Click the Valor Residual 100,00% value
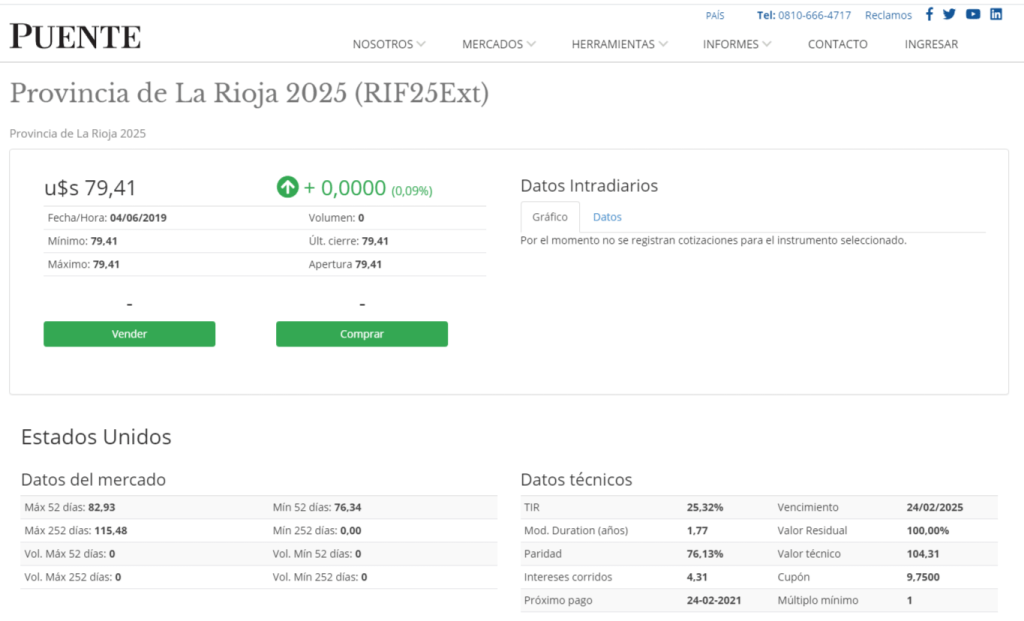This screenshot has width=1024, height=621. click(x=927, y=530)
